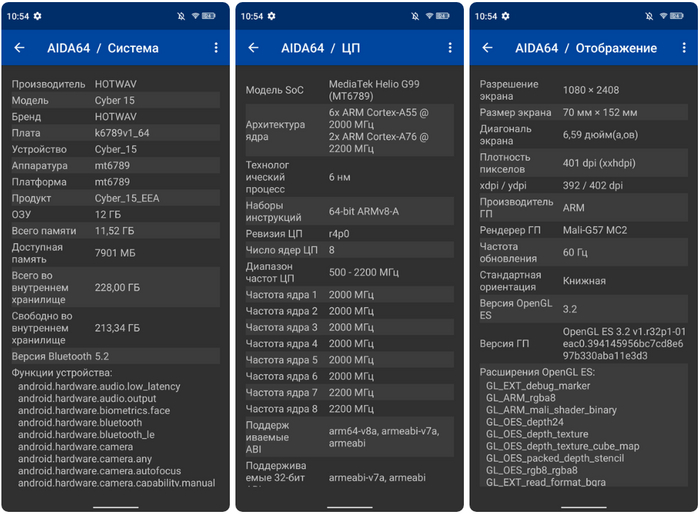This screenshot has height=514, width=700.
Task: Select refresh rate value '60 Гц'
Action: [x=575, y=252]
